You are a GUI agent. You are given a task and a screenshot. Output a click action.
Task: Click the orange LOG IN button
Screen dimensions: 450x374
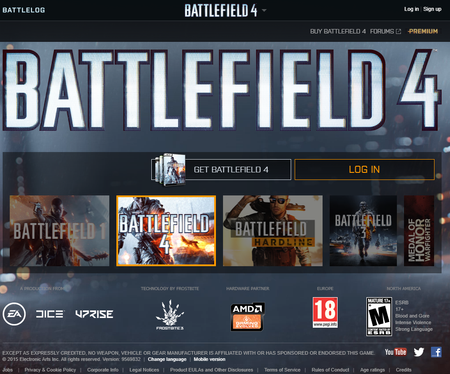[x=364, y=169]
